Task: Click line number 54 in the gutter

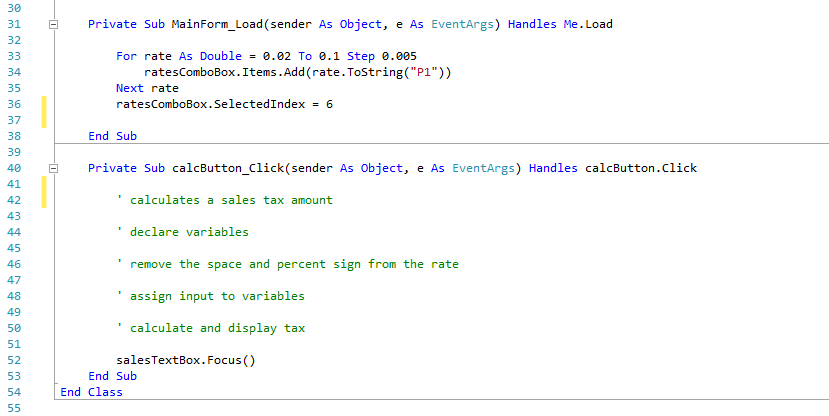Action: click(x=14, y=392)
